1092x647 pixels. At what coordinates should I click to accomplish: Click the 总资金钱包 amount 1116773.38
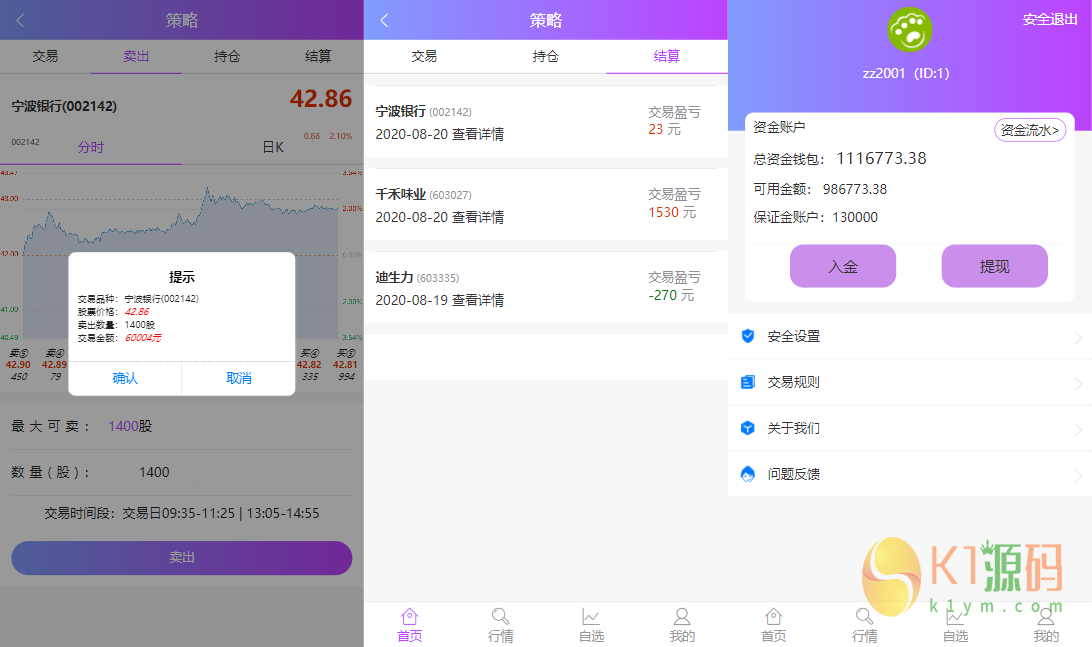coord(881,158)
